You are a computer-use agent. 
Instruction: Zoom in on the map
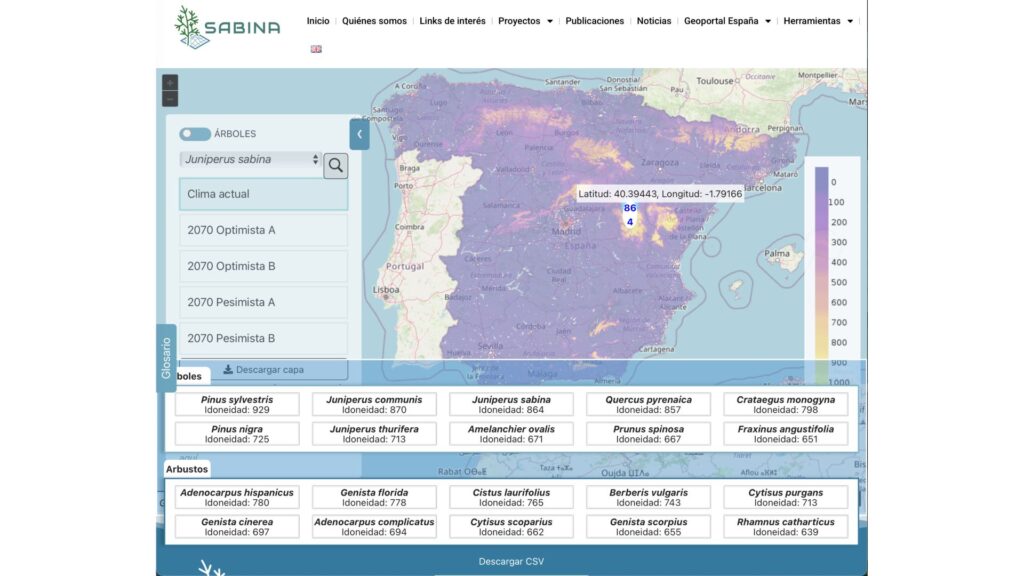coord(170,82)
